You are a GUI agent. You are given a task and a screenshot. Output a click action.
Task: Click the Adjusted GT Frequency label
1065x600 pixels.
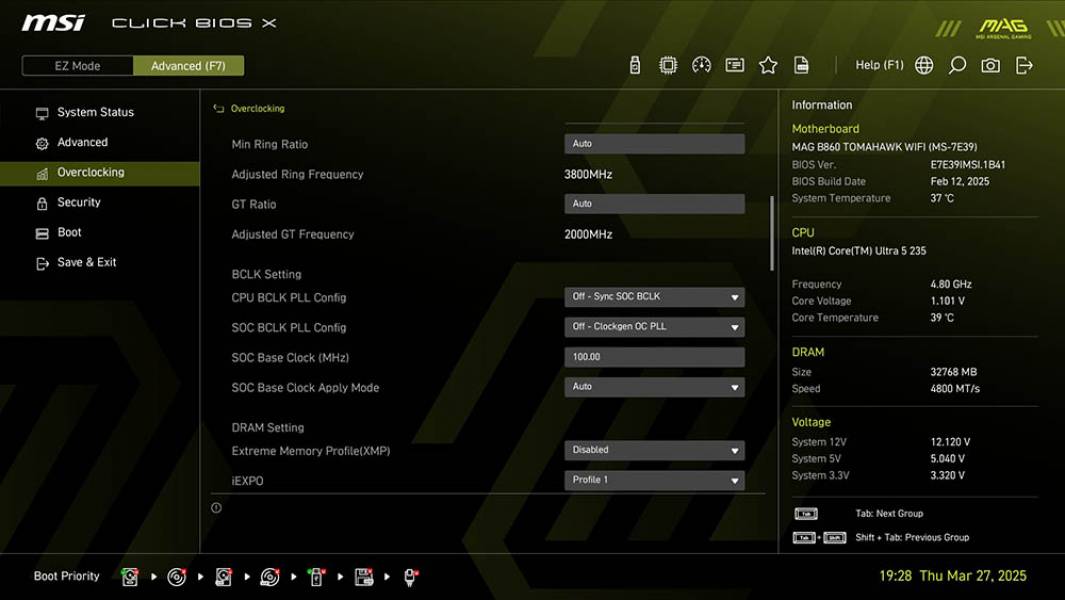pos(293,234)
